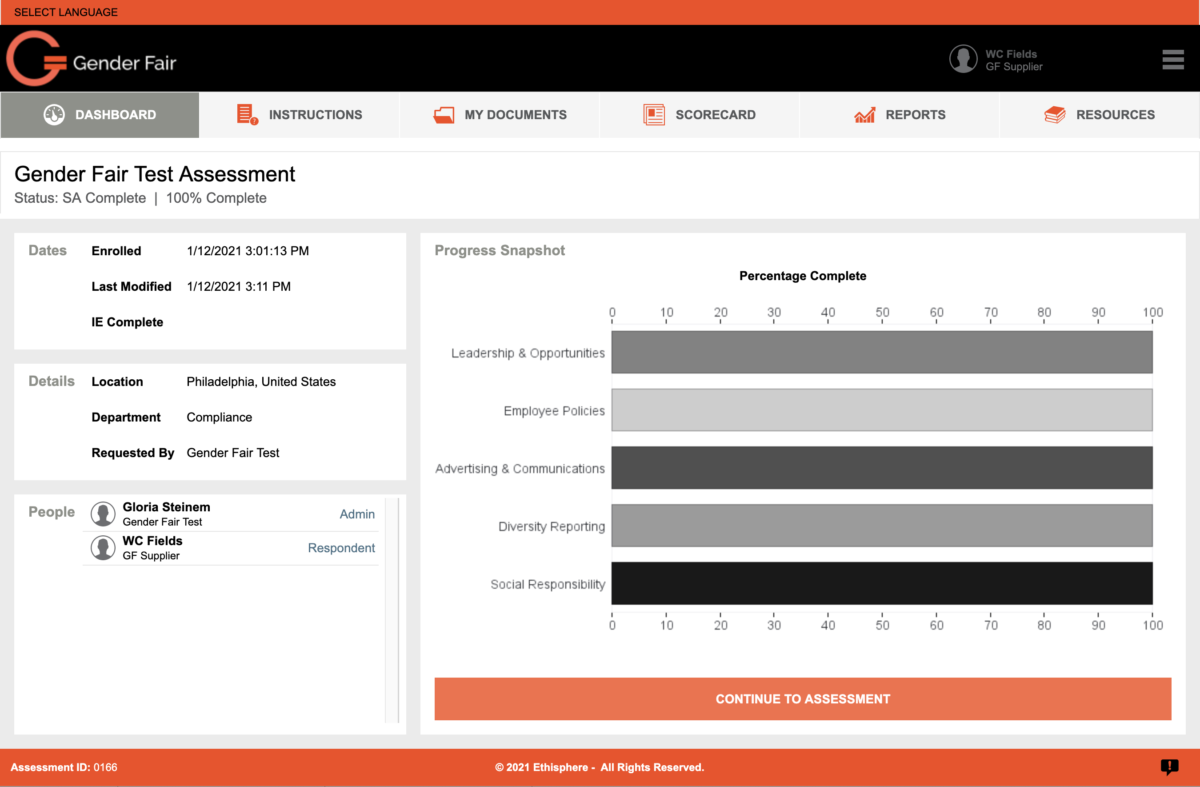Click the Resources books icon
The height and width of the screenshot is (787, 1200).
click(x=1055, y=115)
